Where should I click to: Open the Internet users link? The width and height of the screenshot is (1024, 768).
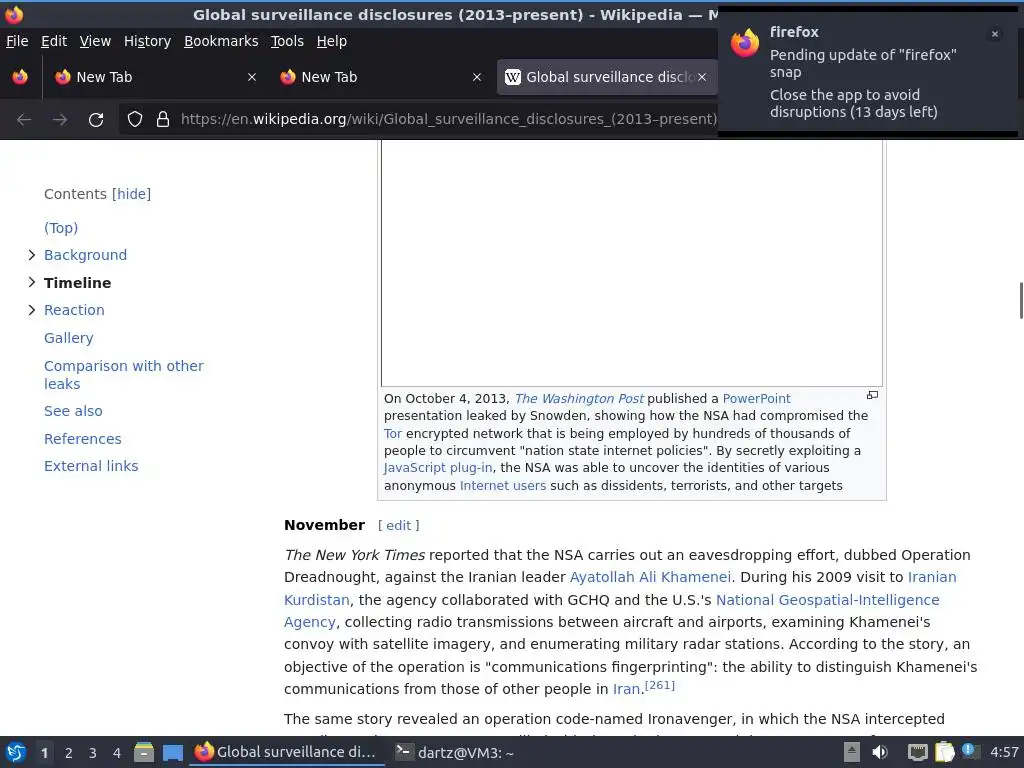click(x=503, y=486)
